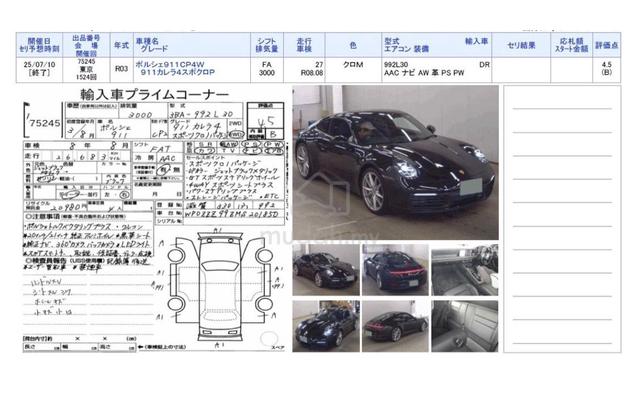Viewport: 640px width, 419px height.
Task: Click the 走行 車検 column header
Action: 304,45
